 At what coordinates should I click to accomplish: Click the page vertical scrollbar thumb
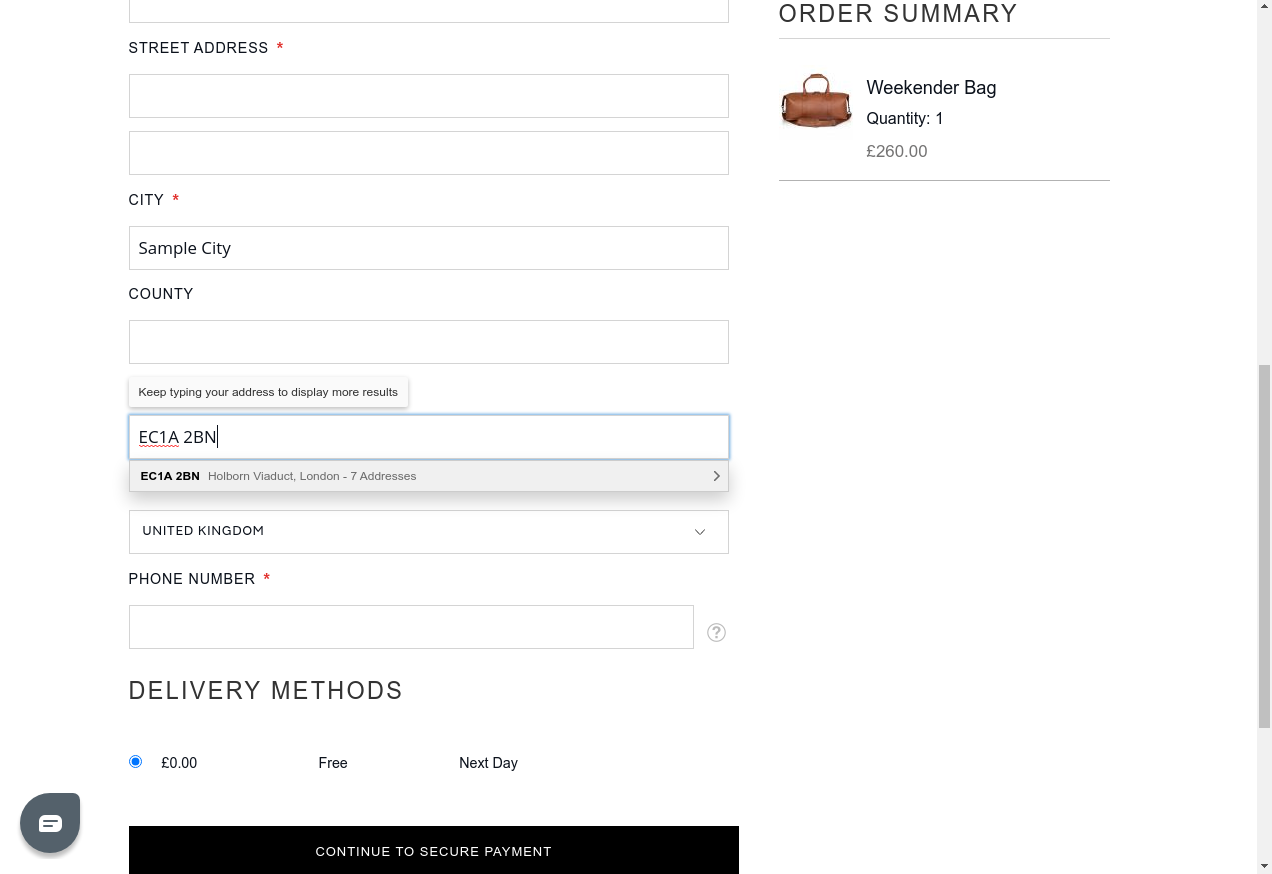click(1264, 545)
